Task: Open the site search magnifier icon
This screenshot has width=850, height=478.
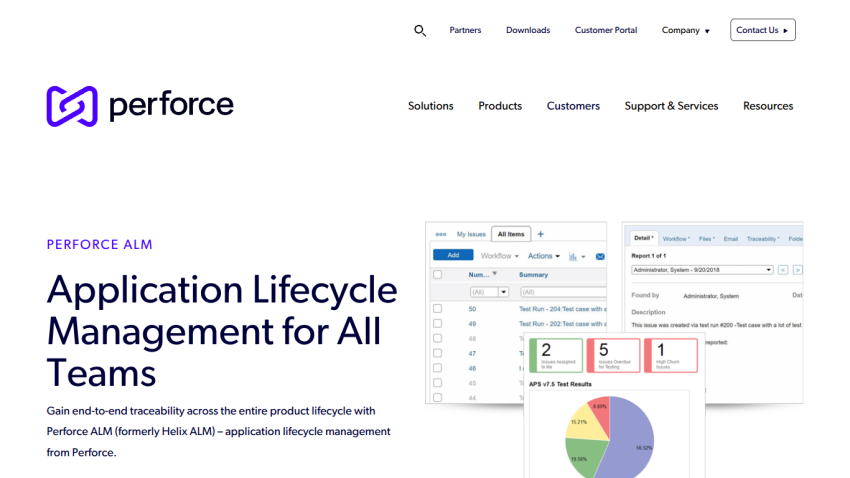Action: [x=420, y=31]
